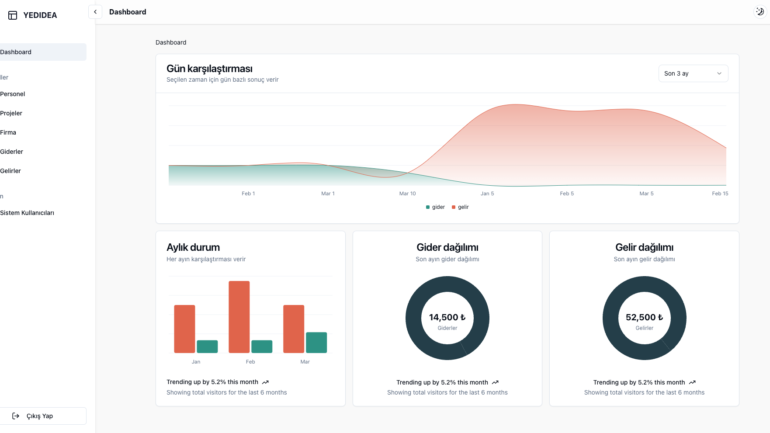
Task: Click the Gider dağılımı heading
Action: [447, 247]
